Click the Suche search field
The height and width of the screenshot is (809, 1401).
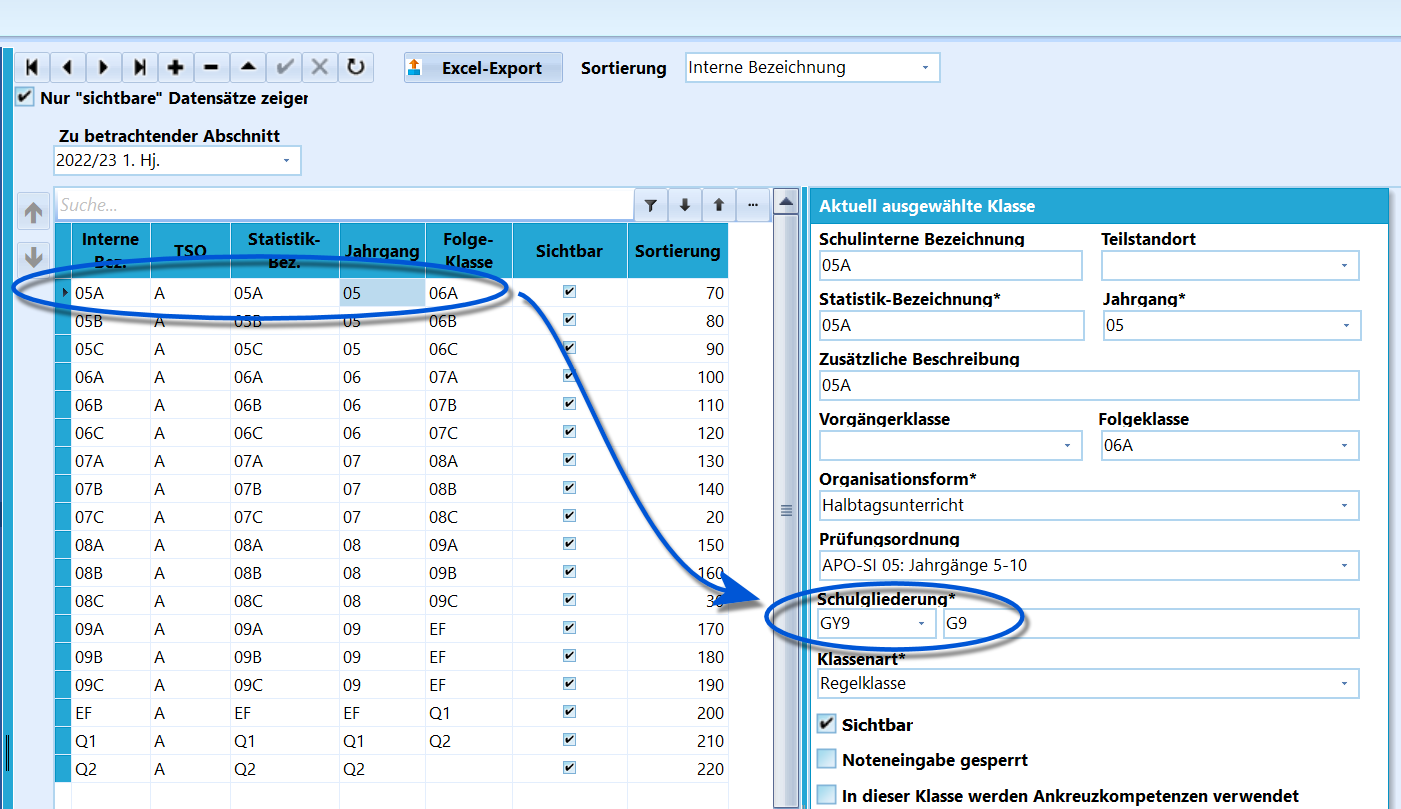tap(345, 205)
